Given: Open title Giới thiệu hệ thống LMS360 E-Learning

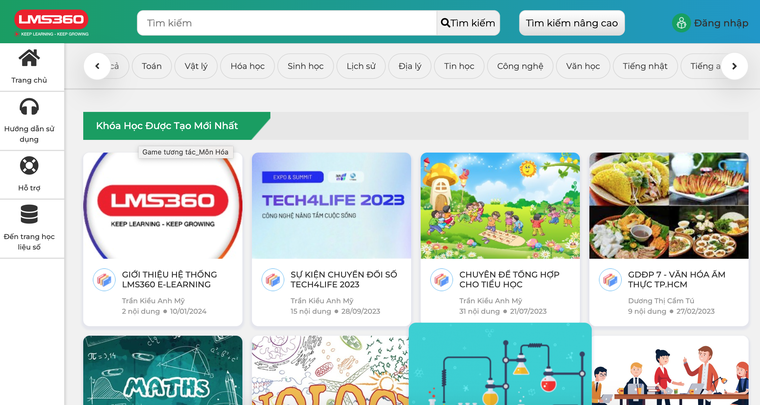Looking at the screenshot, I should point(170,280).
